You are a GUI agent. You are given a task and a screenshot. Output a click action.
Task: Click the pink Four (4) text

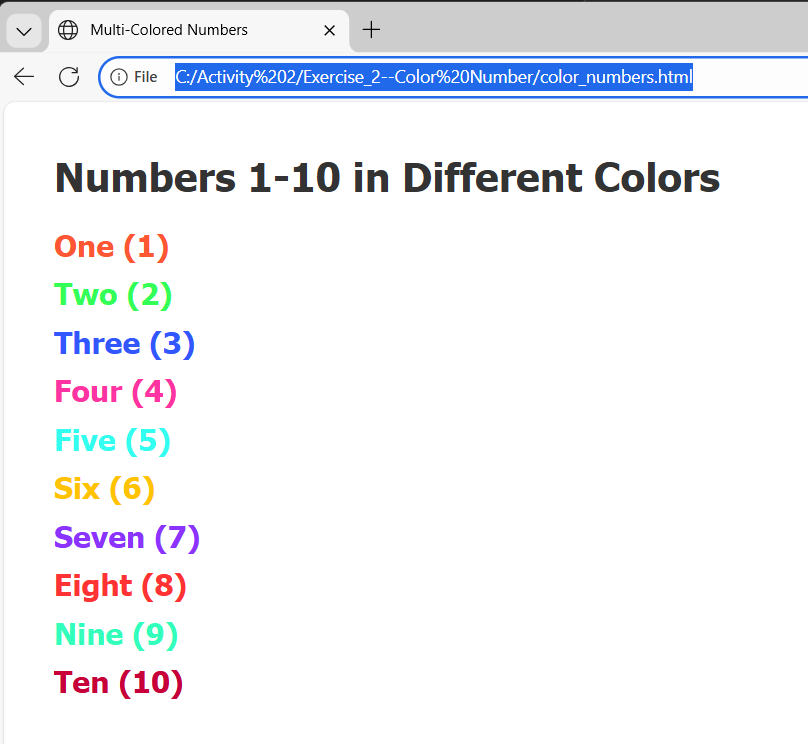point(115,392)
